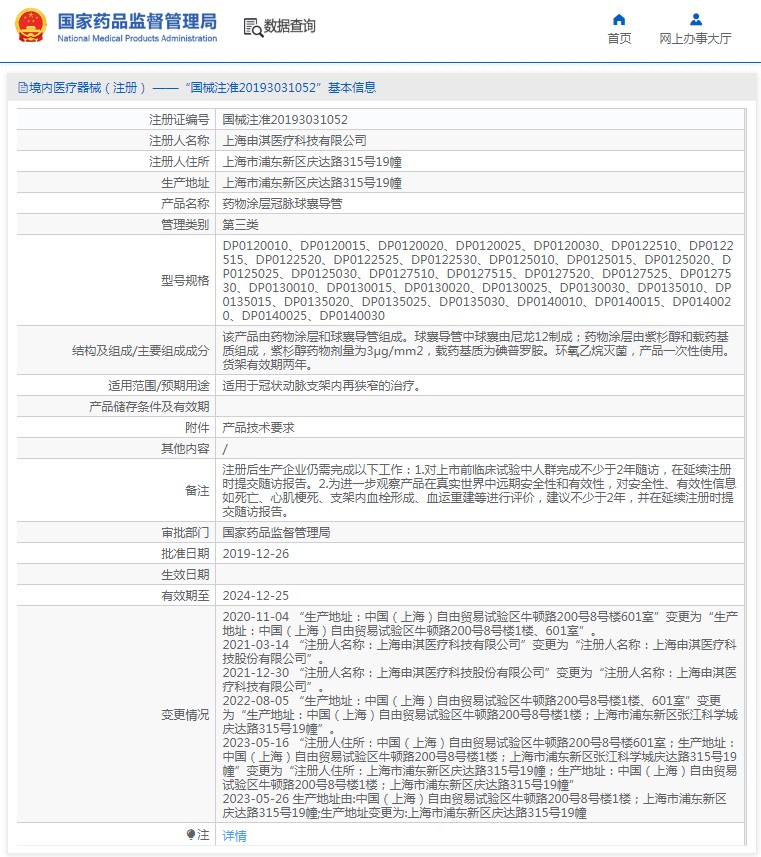
Task: Click the 附件 row label
Action: pos(197,427)
